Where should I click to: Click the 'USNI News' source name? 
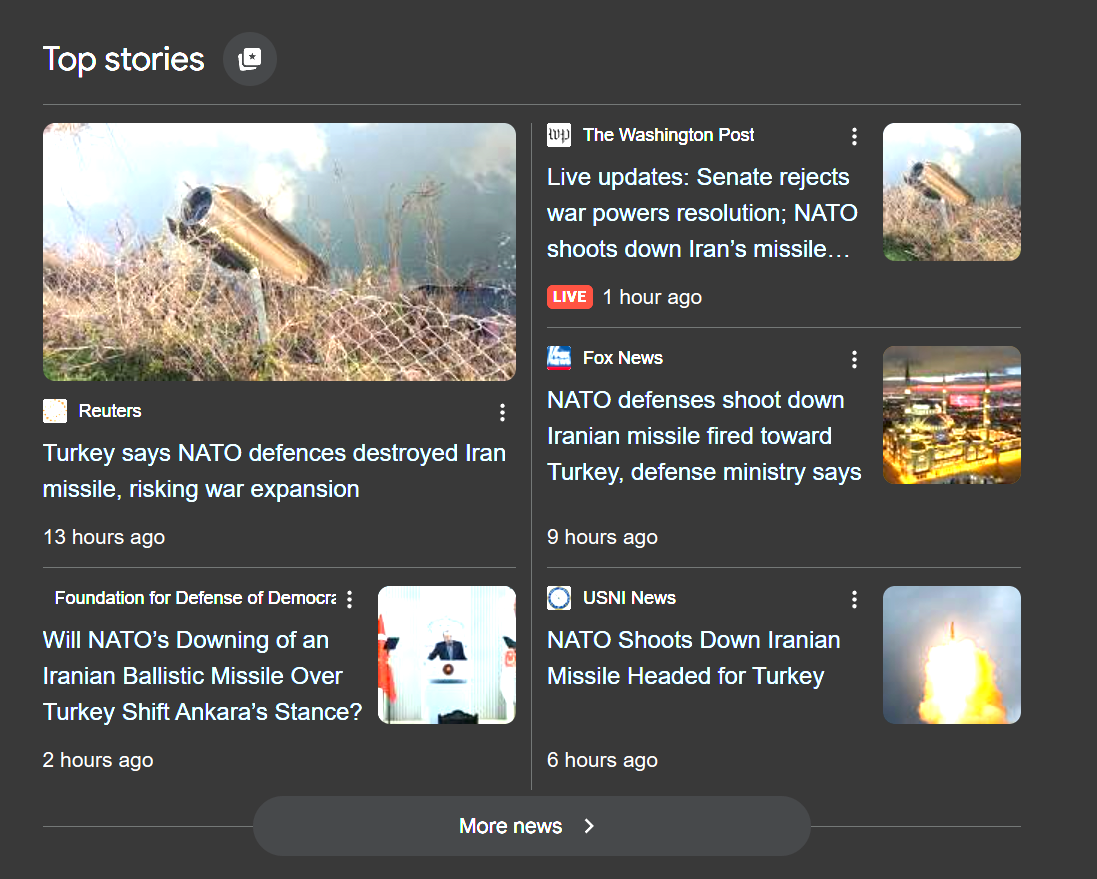pos(629,598)
